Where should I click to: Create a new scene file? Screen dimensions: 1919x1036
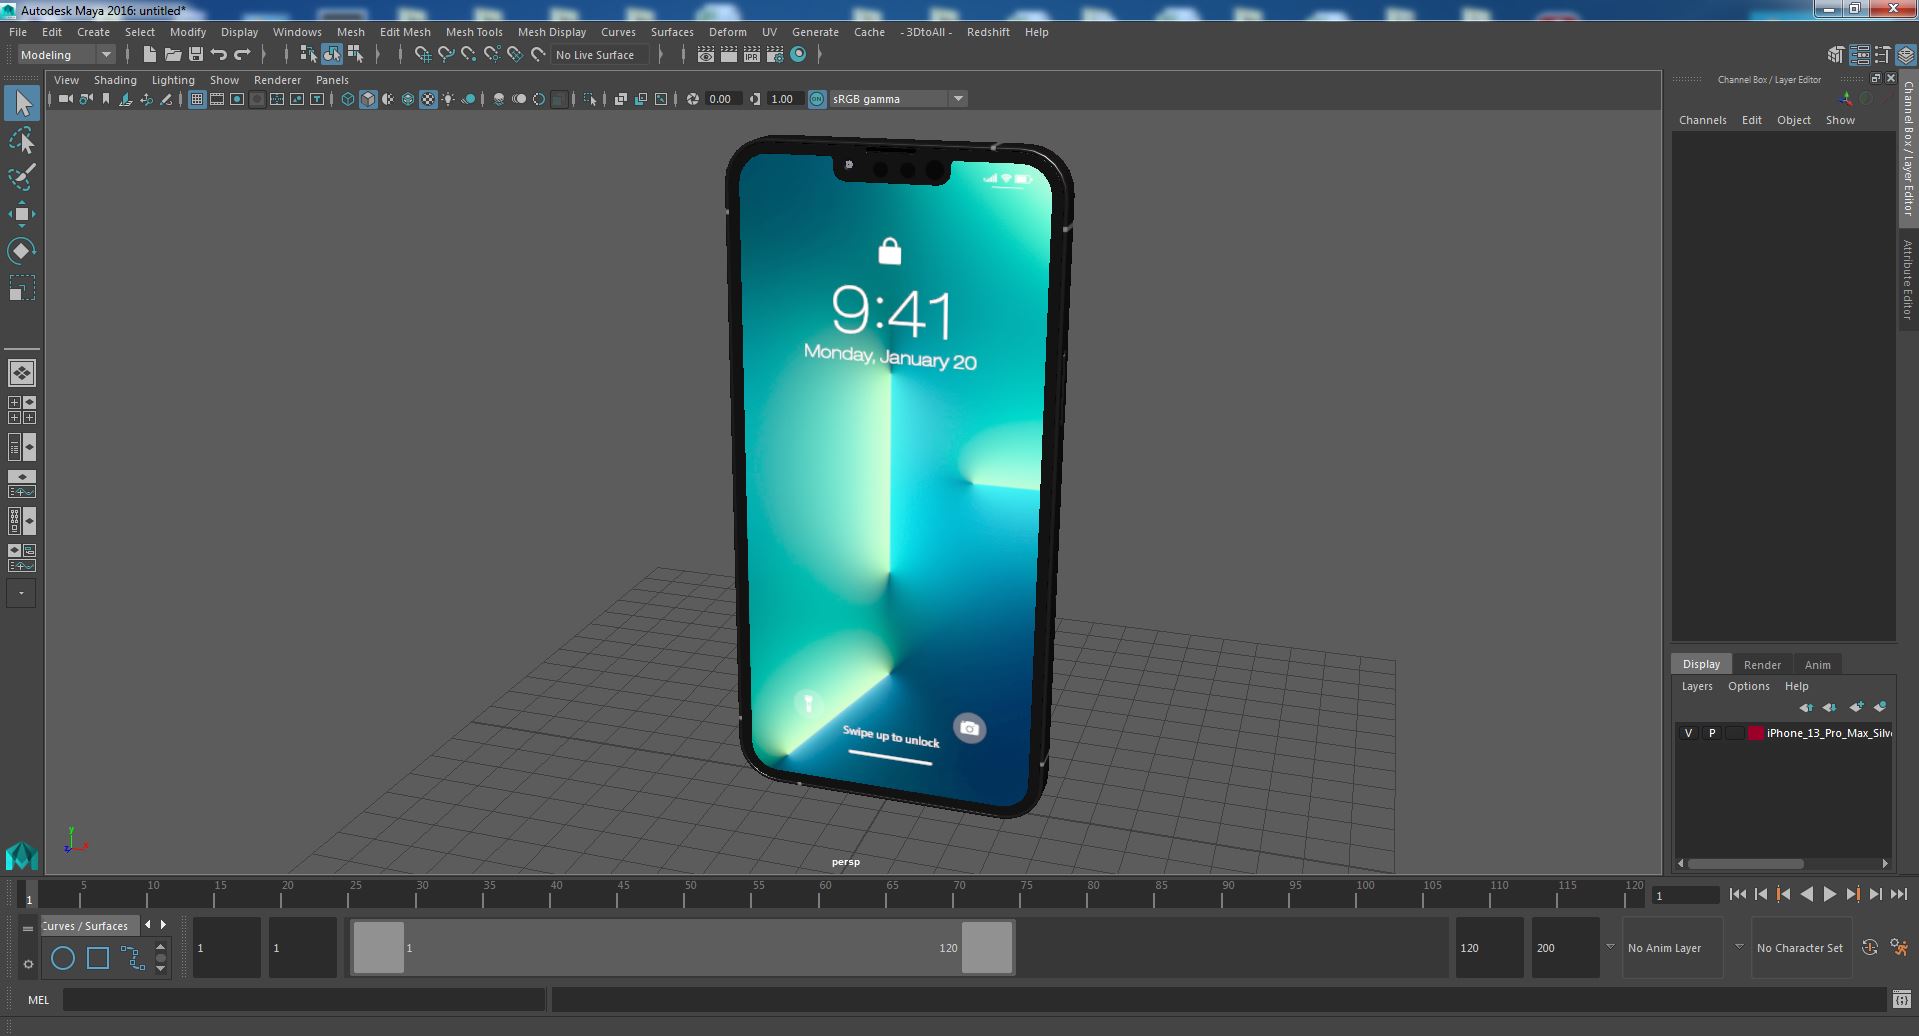pyautogui.click(x=149, y=55)
